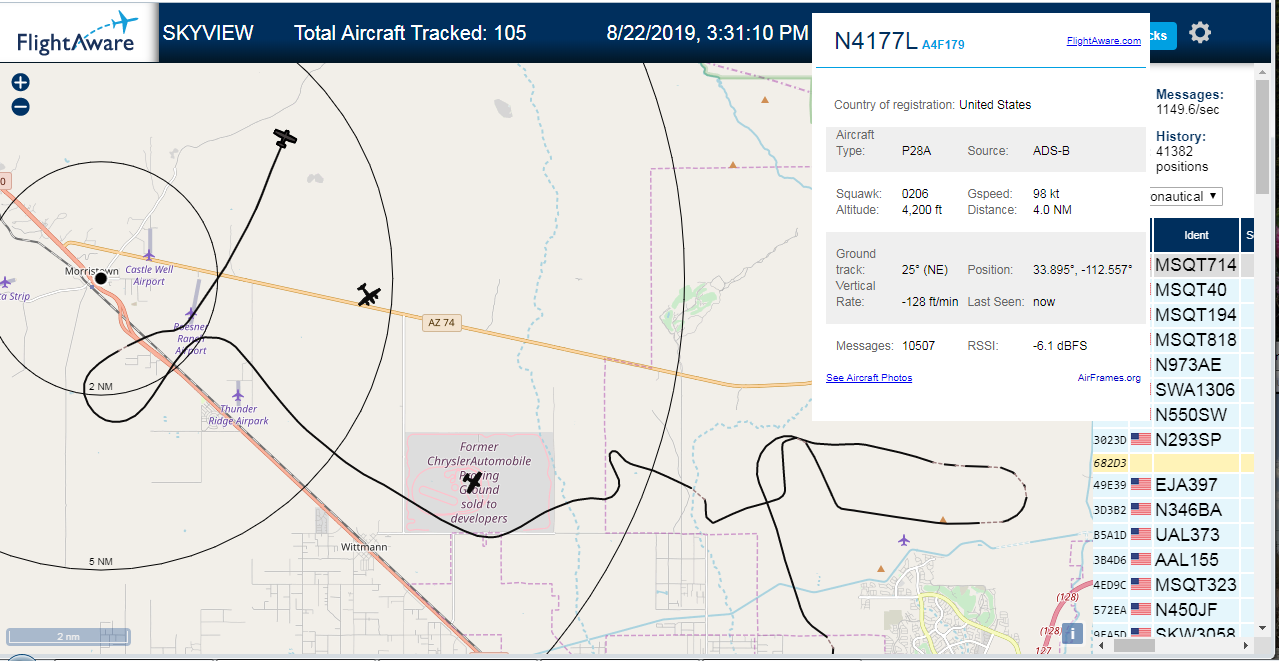This screenshot has width=1279, height=661.
Task: Sort the table by Ident column header
Action: coord(1196,235)
